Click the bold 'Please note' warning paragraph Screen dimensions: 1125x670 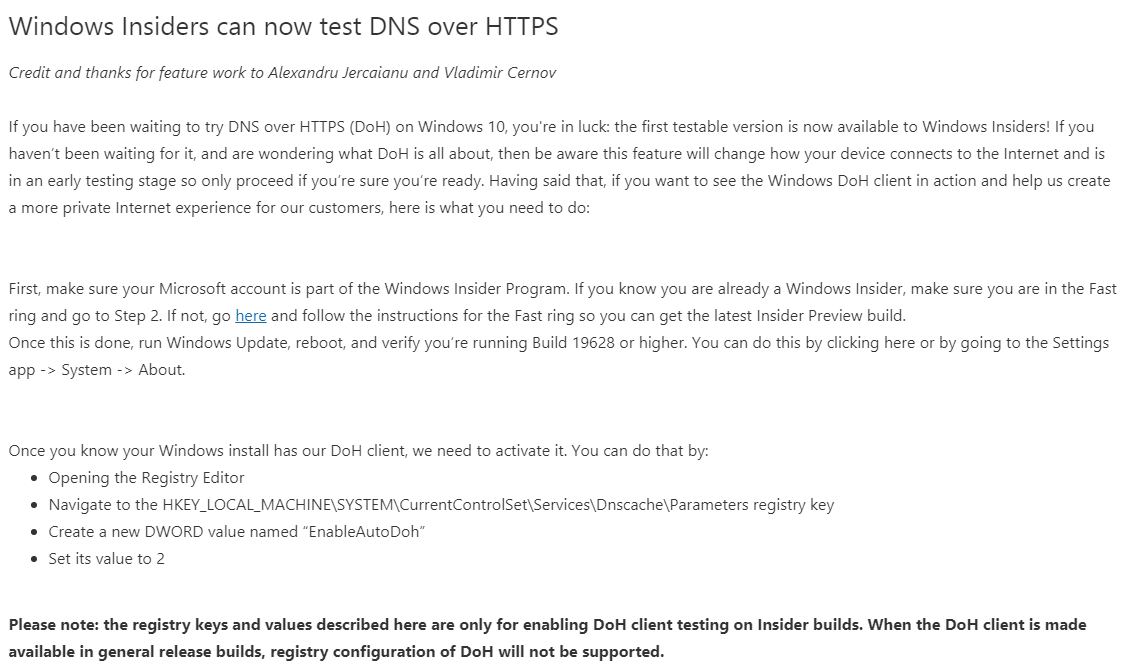coord(547,638)
